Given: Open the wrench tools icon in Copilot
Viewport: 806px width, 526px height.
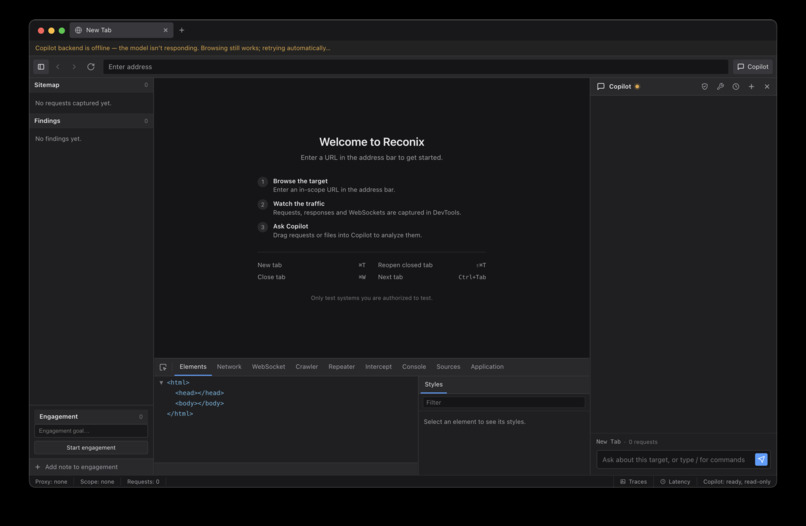Looking at the screenshot, I should [x=720, y=86].
